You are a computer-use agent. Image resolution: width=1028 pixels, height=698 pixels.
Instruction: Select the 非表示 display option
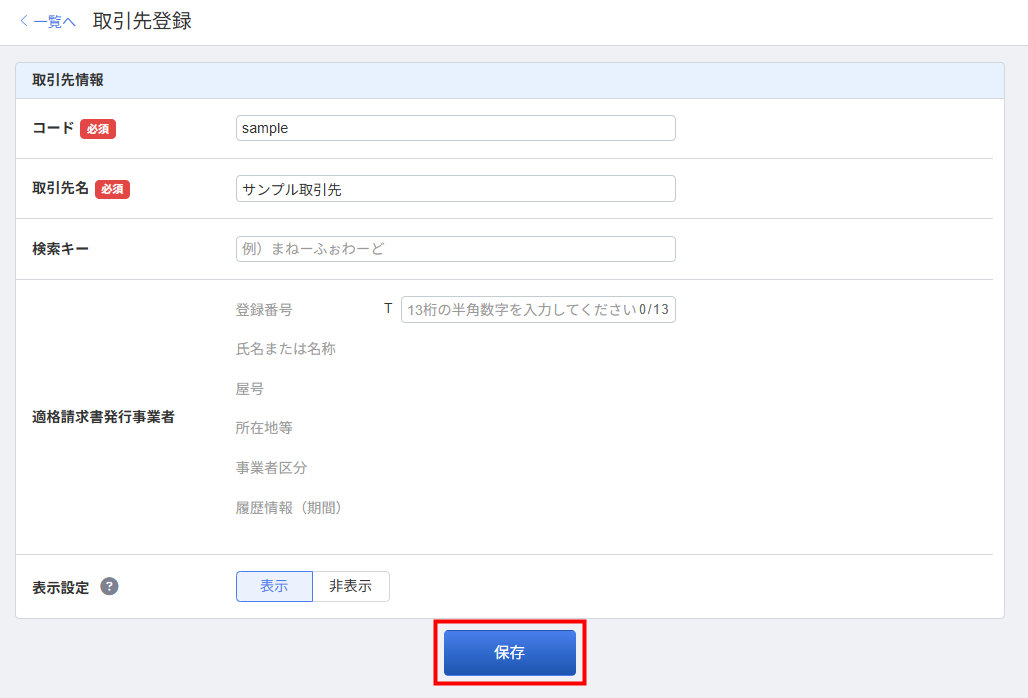point(350,587)
